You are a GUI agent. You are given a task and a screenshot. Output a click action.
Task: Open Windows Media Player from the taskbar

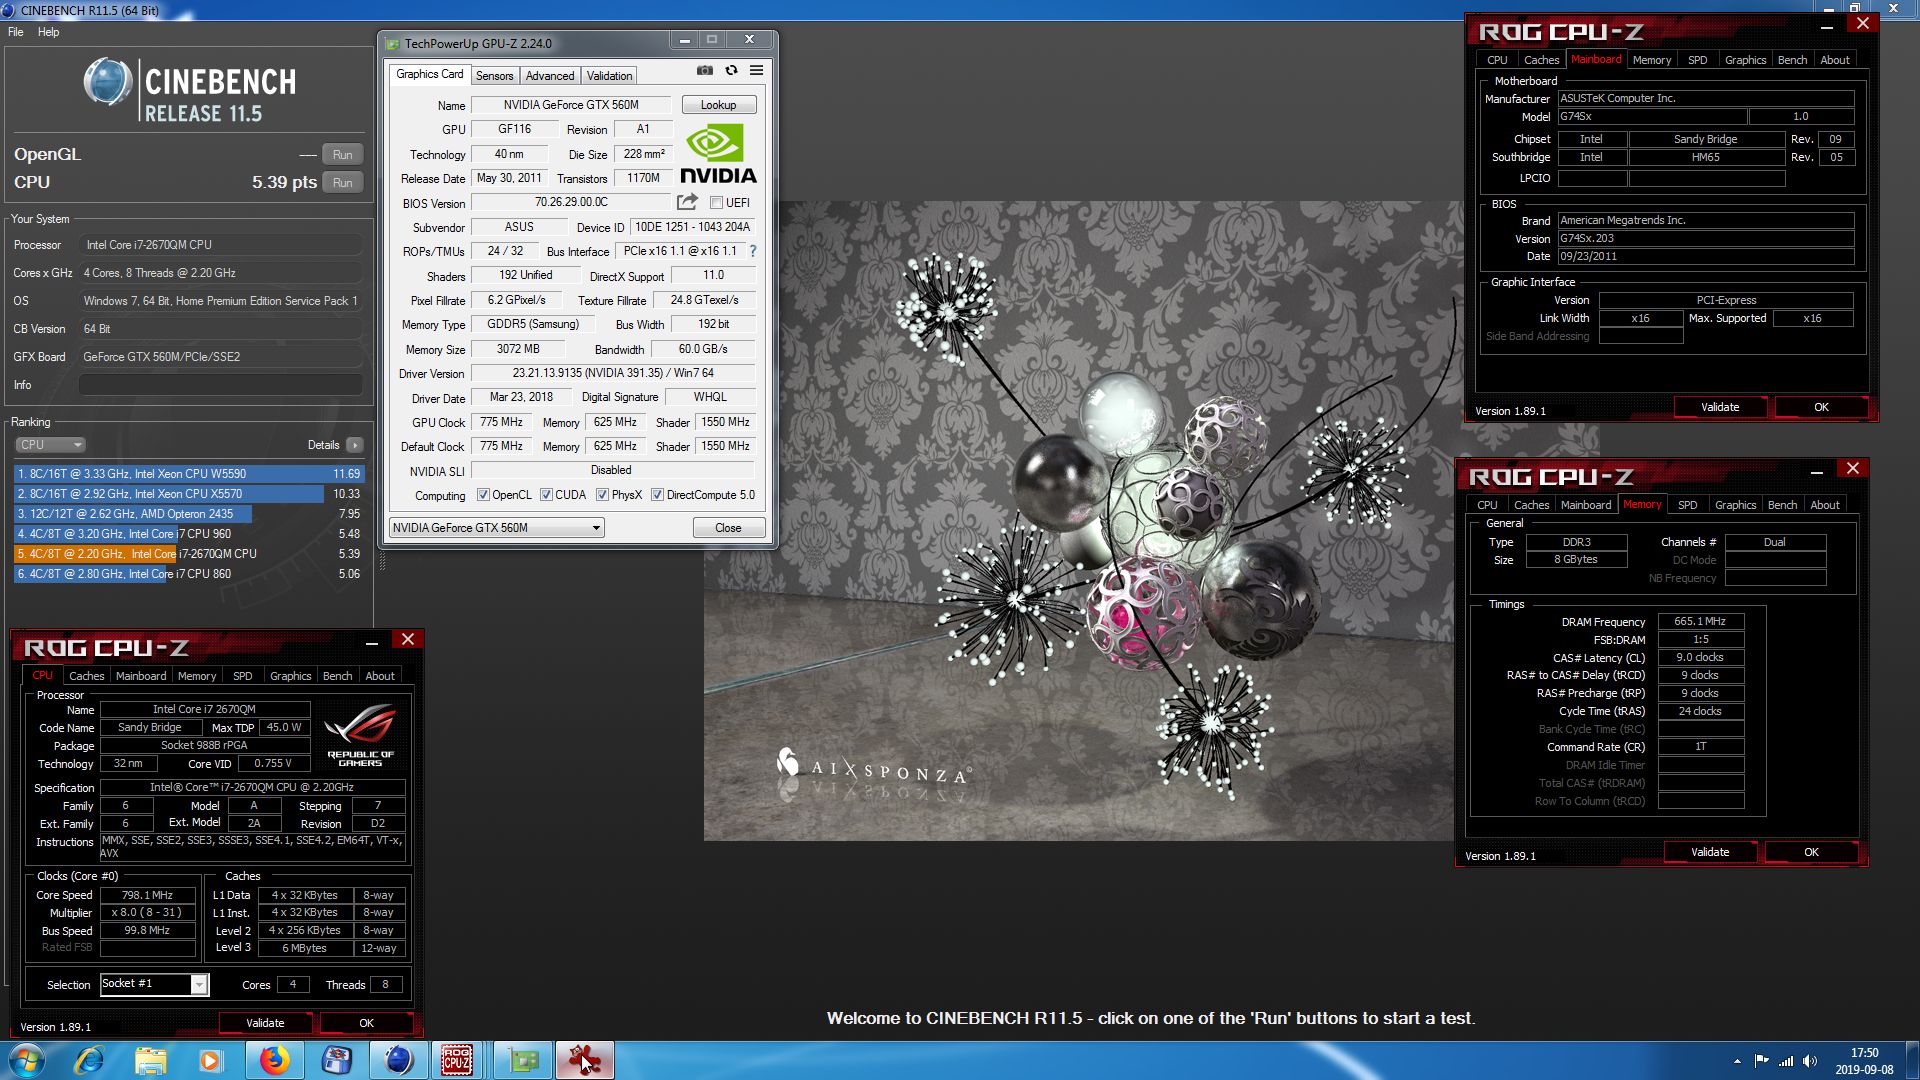[x=211, y=1060]
